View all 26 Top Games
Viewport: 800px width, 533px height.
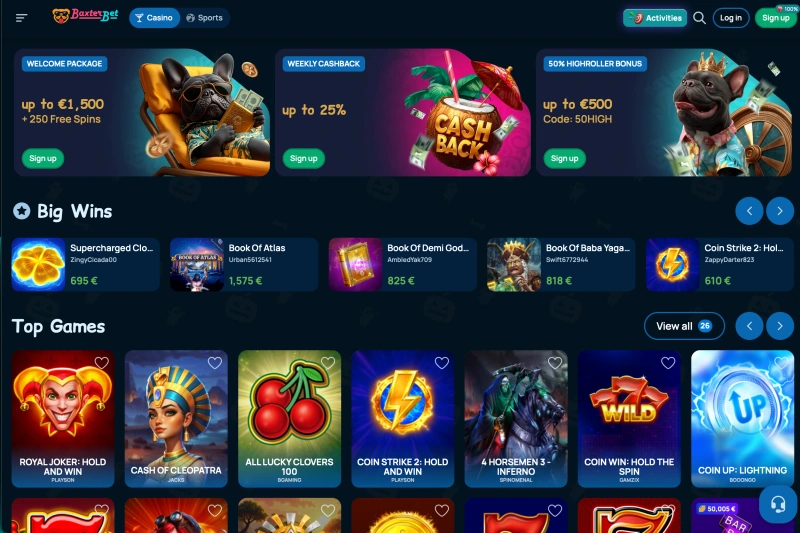[684, 326]
